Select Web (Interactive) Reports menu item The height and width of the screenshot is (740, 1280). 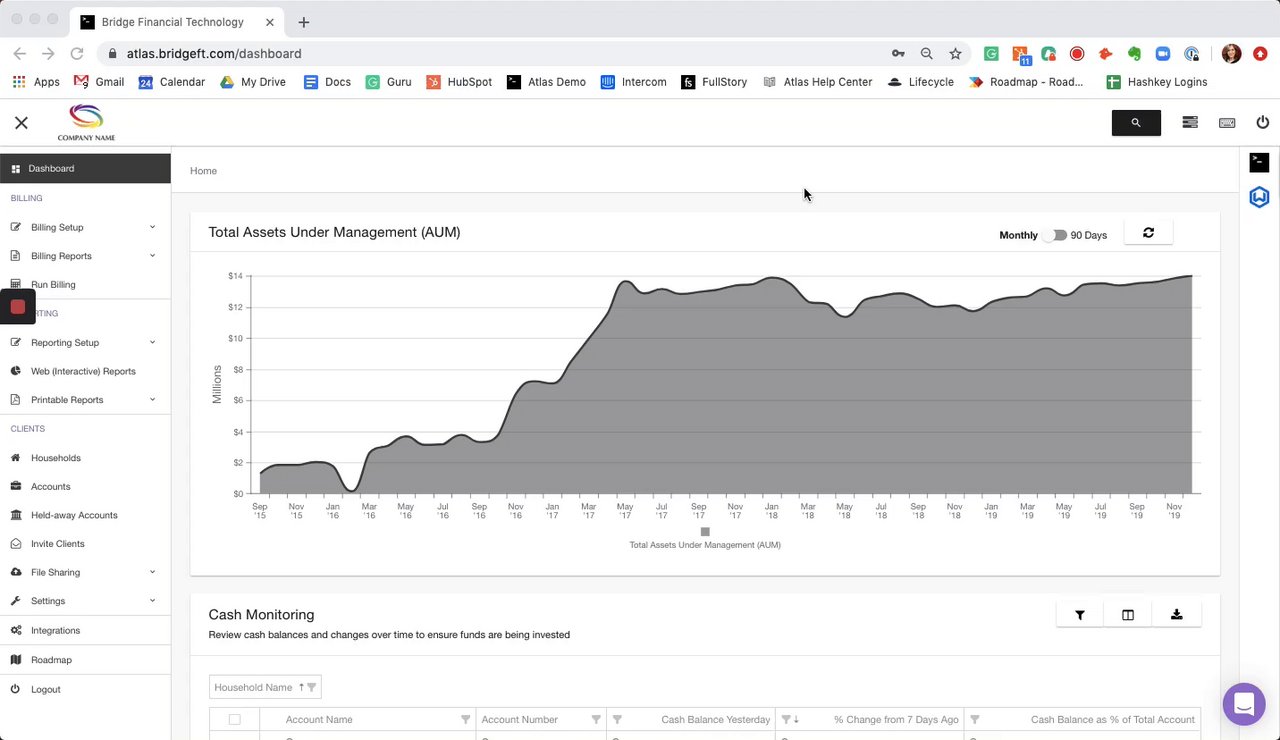point(83,371)
